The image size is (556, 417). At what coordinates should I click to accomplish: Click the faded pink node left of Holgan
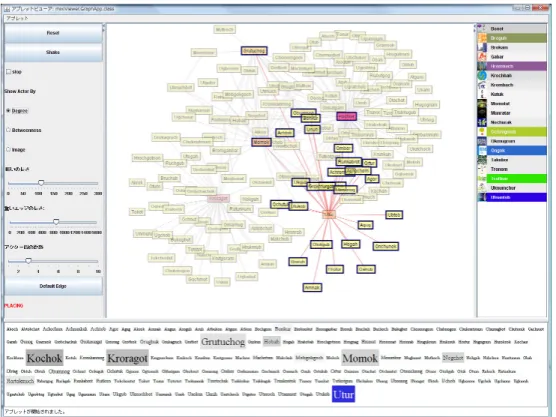(x=218, y=199)
